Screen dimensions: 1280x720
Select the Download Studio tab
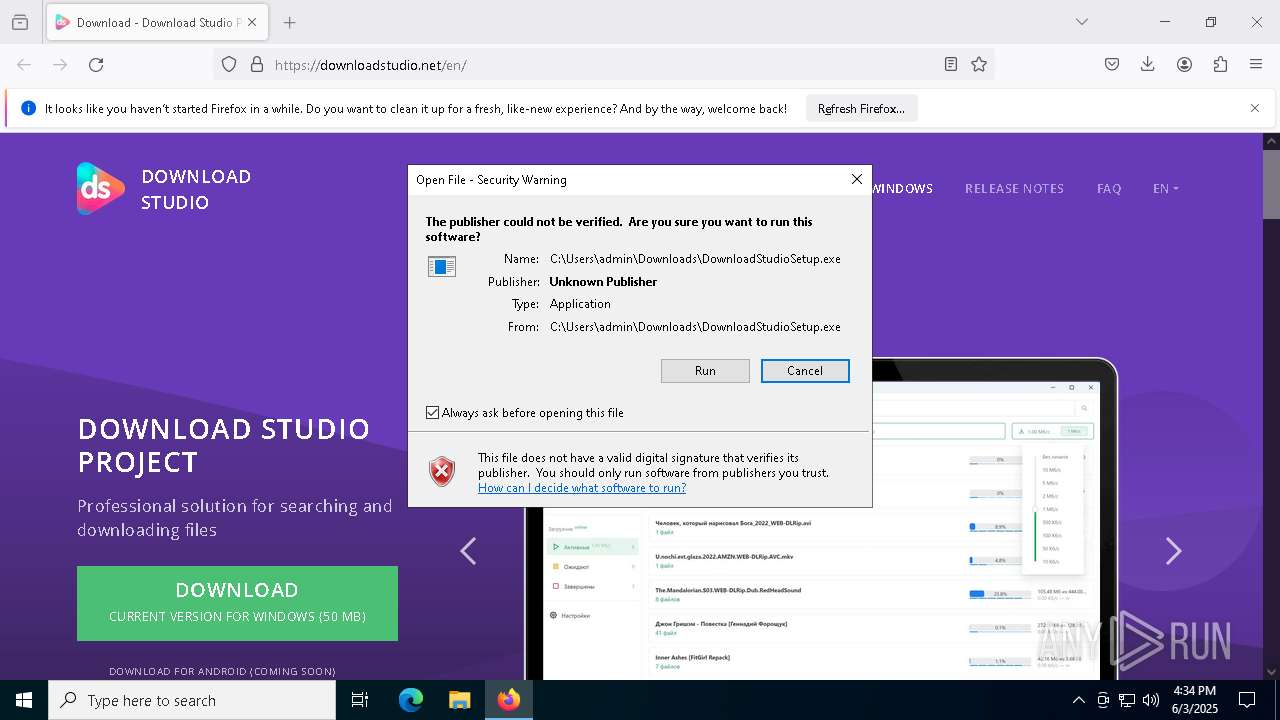[x=157, y=22]
